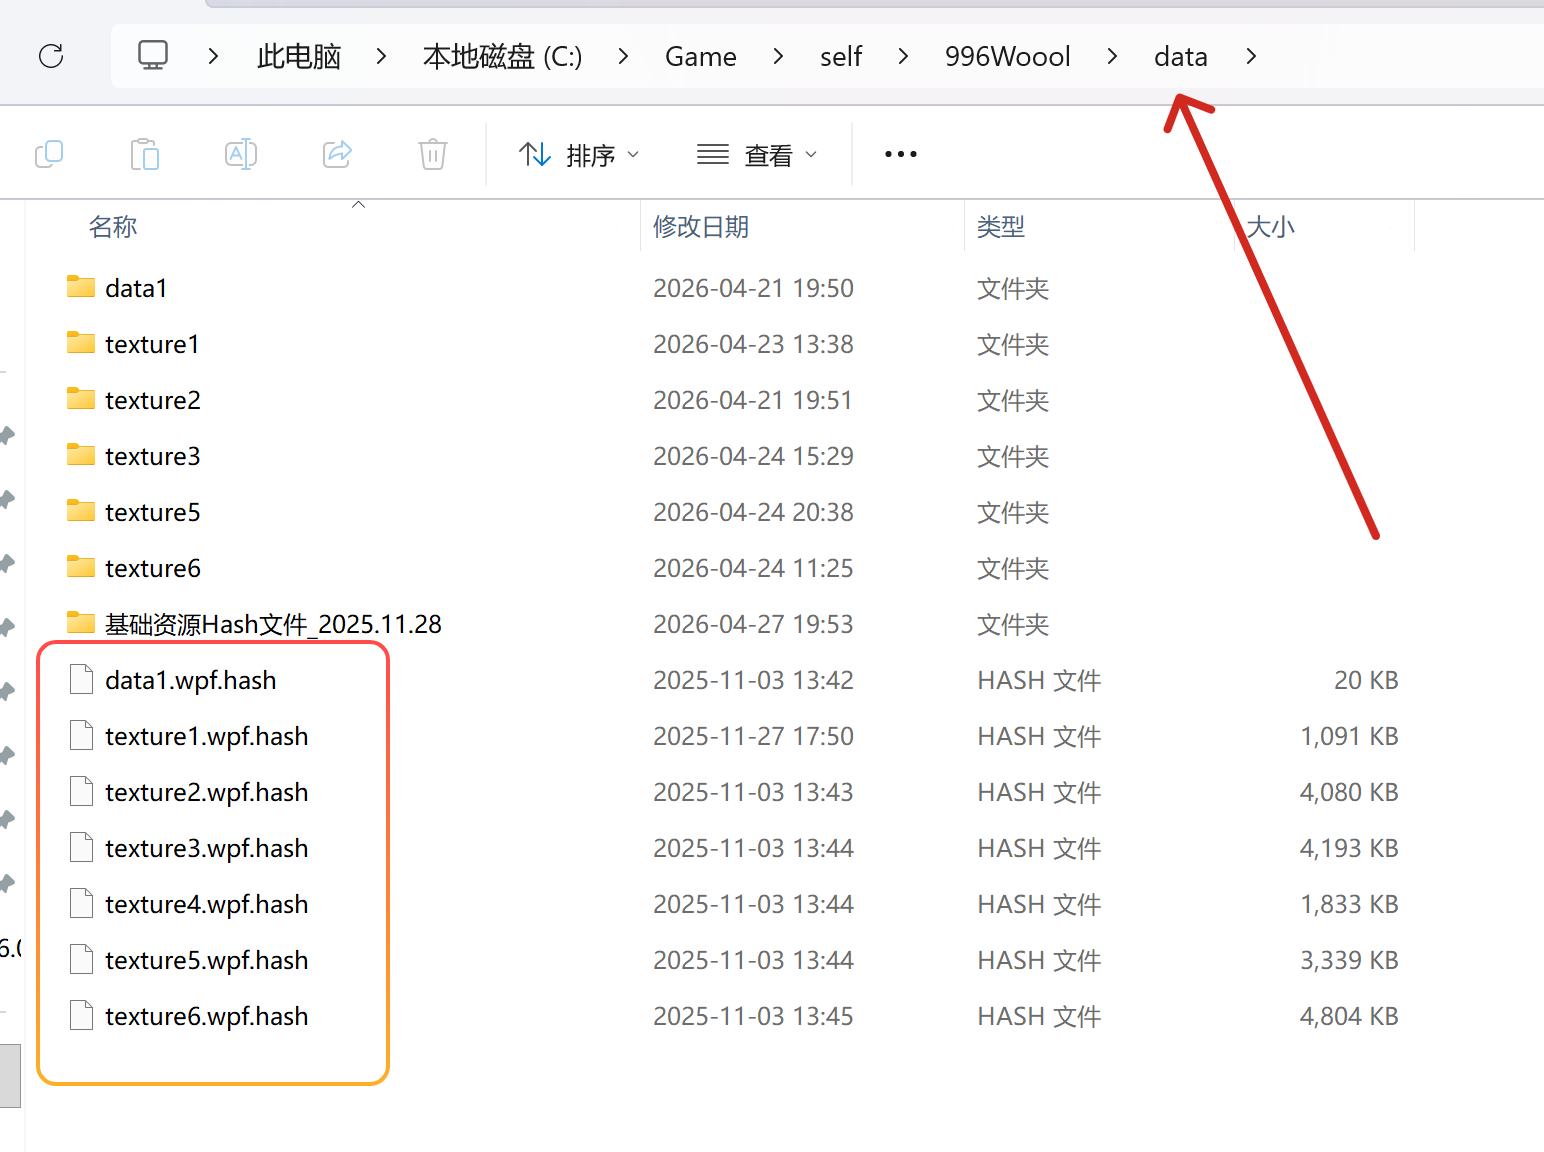This screenshot has height=1152, width=1544.
Task: Click the Share icon in toolbar
Action: (x=337, y=154)
